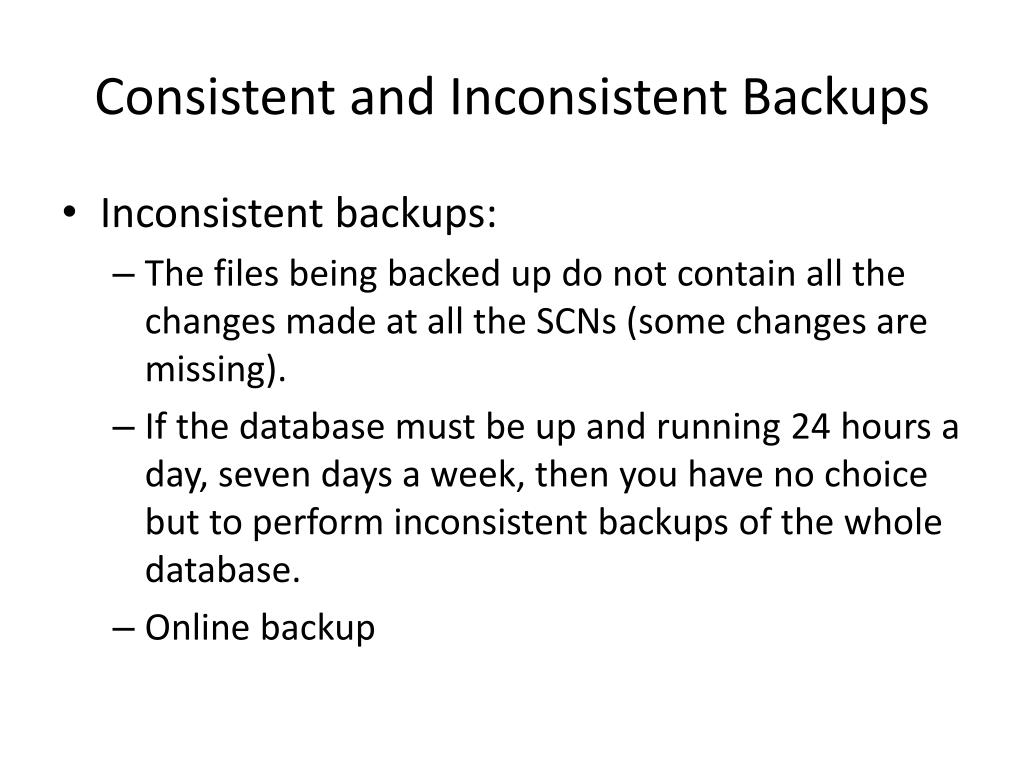Click the round bullet before 'Inconsistent backups:'
The width and height of the screenshot is (1024, 768).
point(70,212)
